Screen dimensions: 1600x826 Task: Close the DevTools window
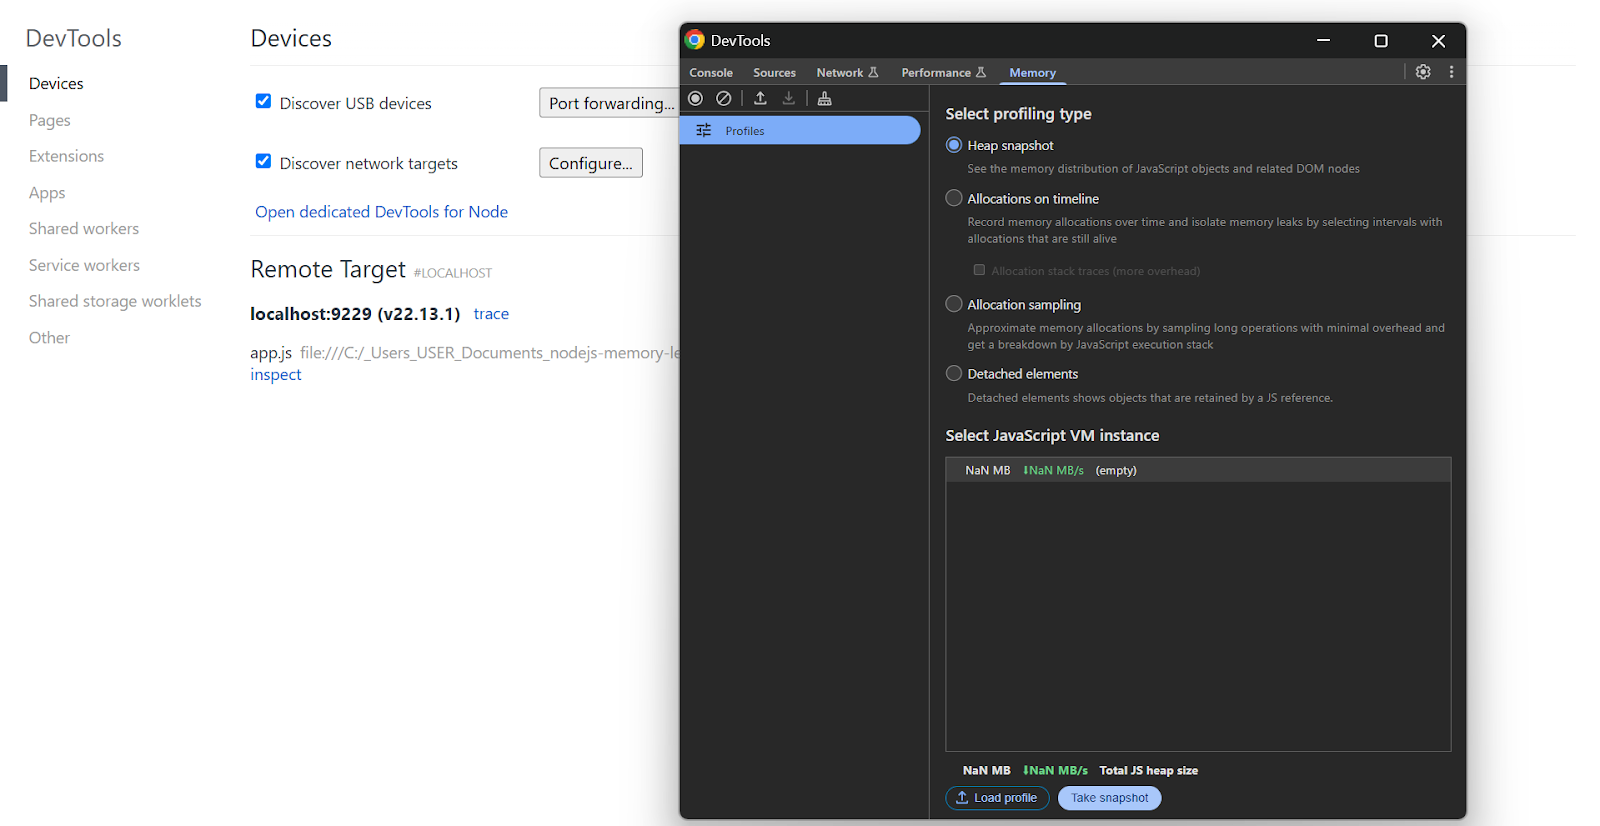(x=1438, y=40)
